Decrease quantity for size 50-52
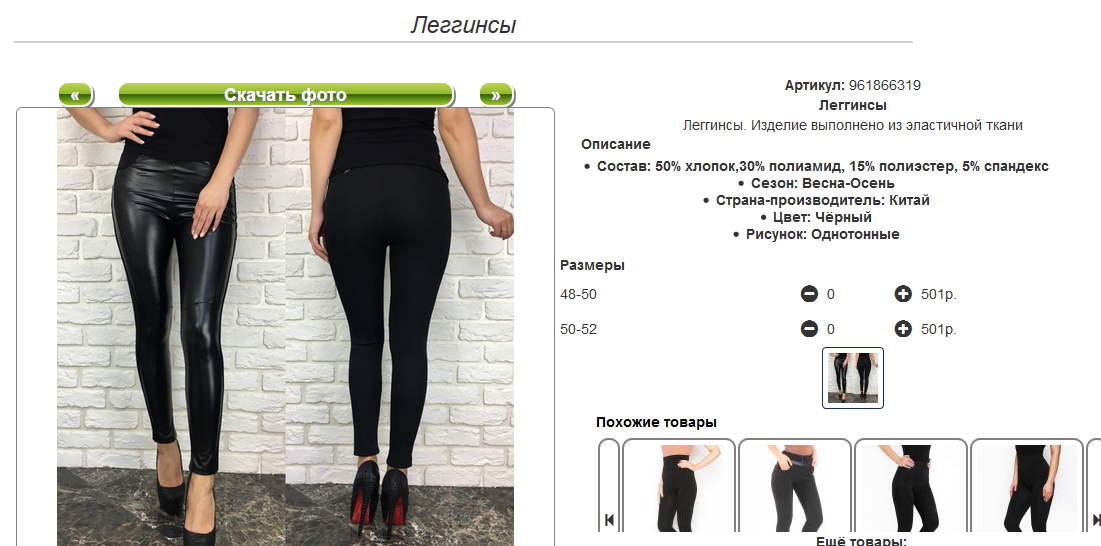This screenshot has width=1101, height=546. click(809, 328)
